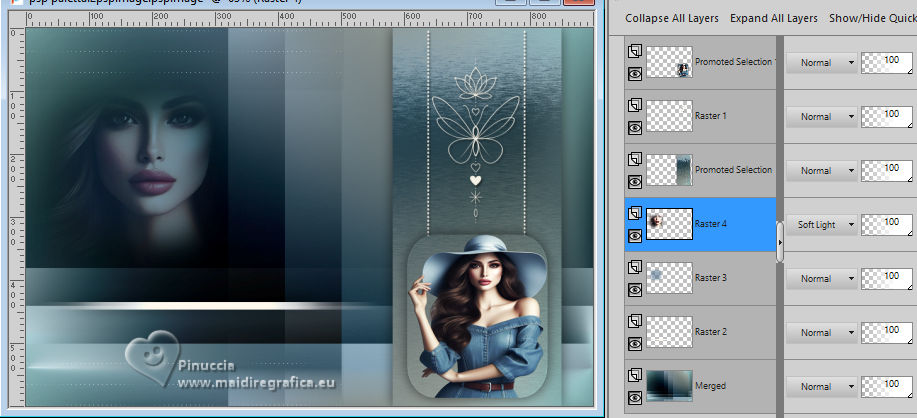Open Merged layer blend mode dropdown
The width and height of the screenshot is (917, 418).
coord(821,386)
